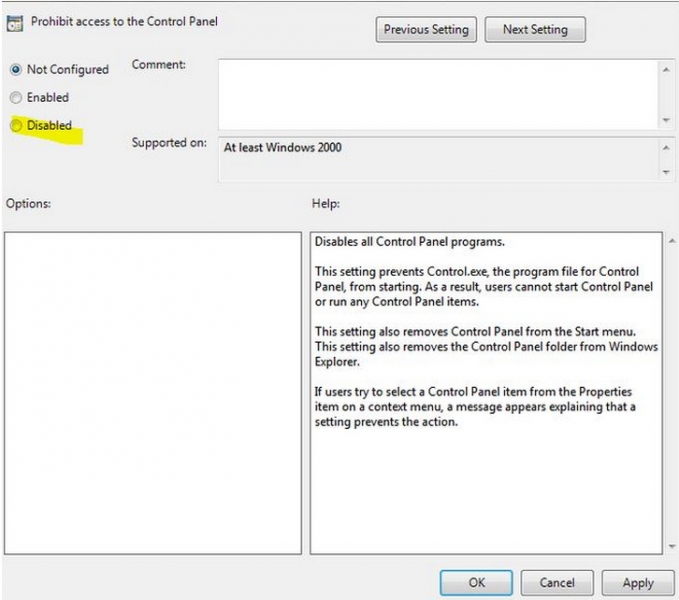Click Supported on scroll down arrow
The width and height of the screenshot is (679, 600).
667,172
